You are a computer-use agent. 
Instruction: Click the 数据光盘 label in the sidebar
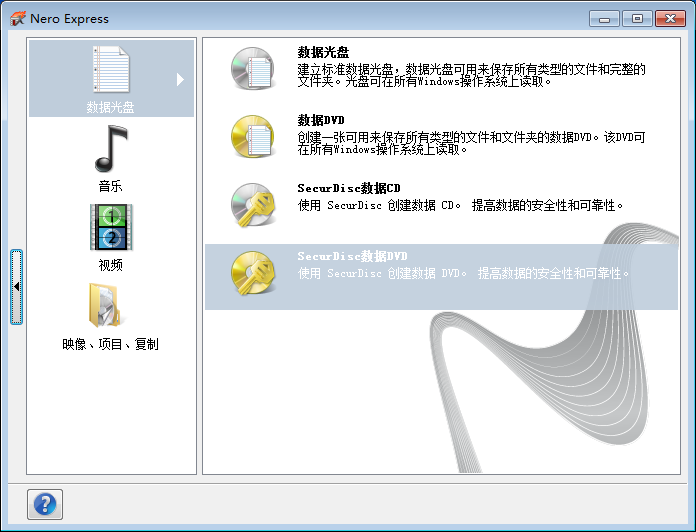(x=111, y=107)
